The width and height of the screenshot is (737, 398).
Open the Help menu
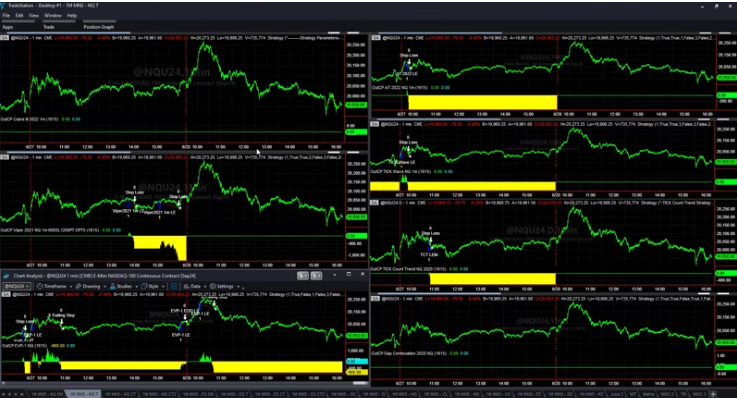pos(72,16)
